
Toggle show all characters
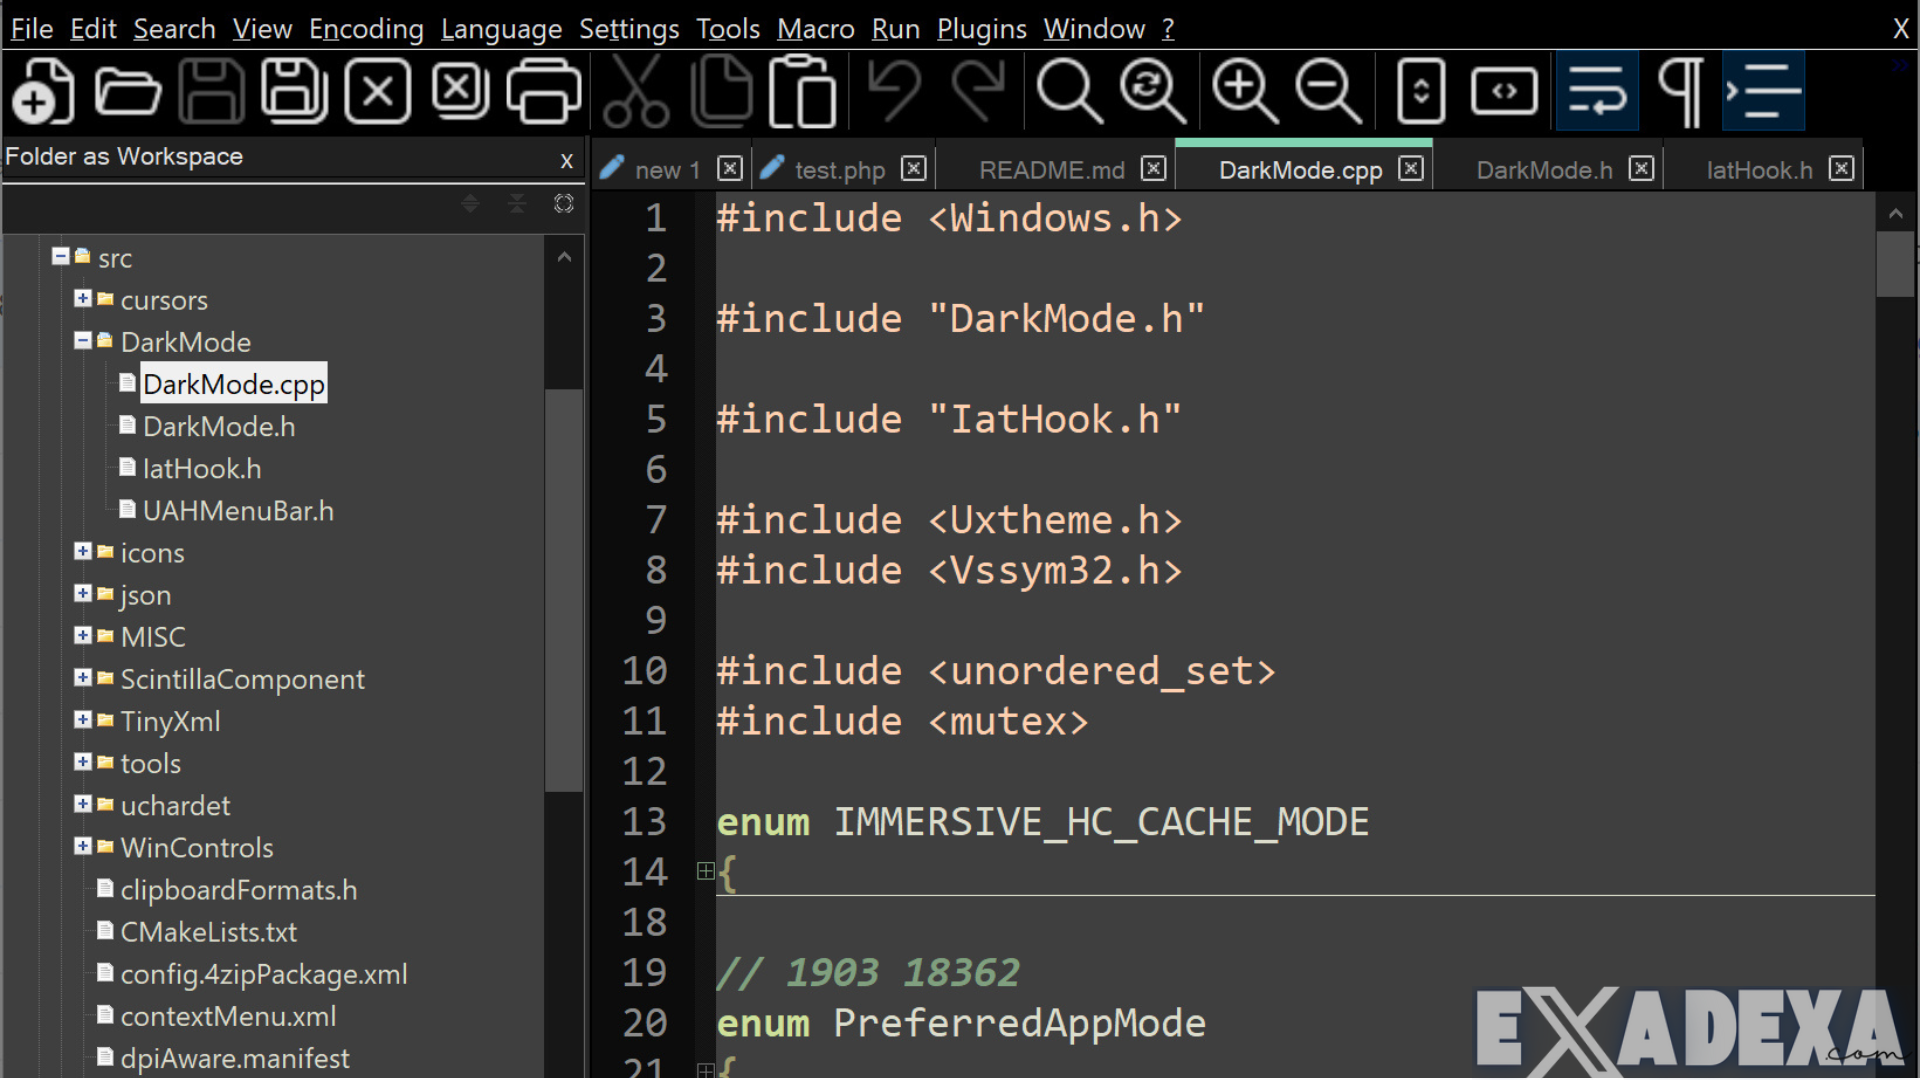(1680, 91)
